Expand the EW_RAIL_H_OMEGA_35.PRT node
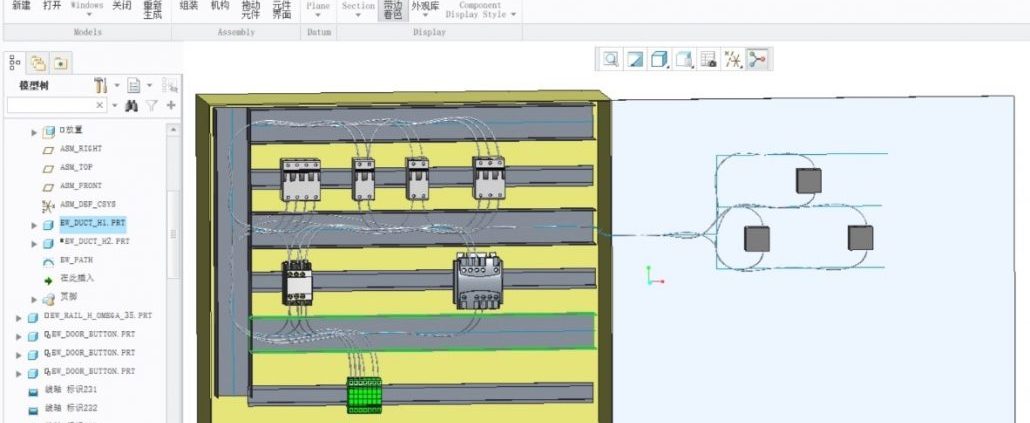The image size is (1030, 423). coord(19,318)
